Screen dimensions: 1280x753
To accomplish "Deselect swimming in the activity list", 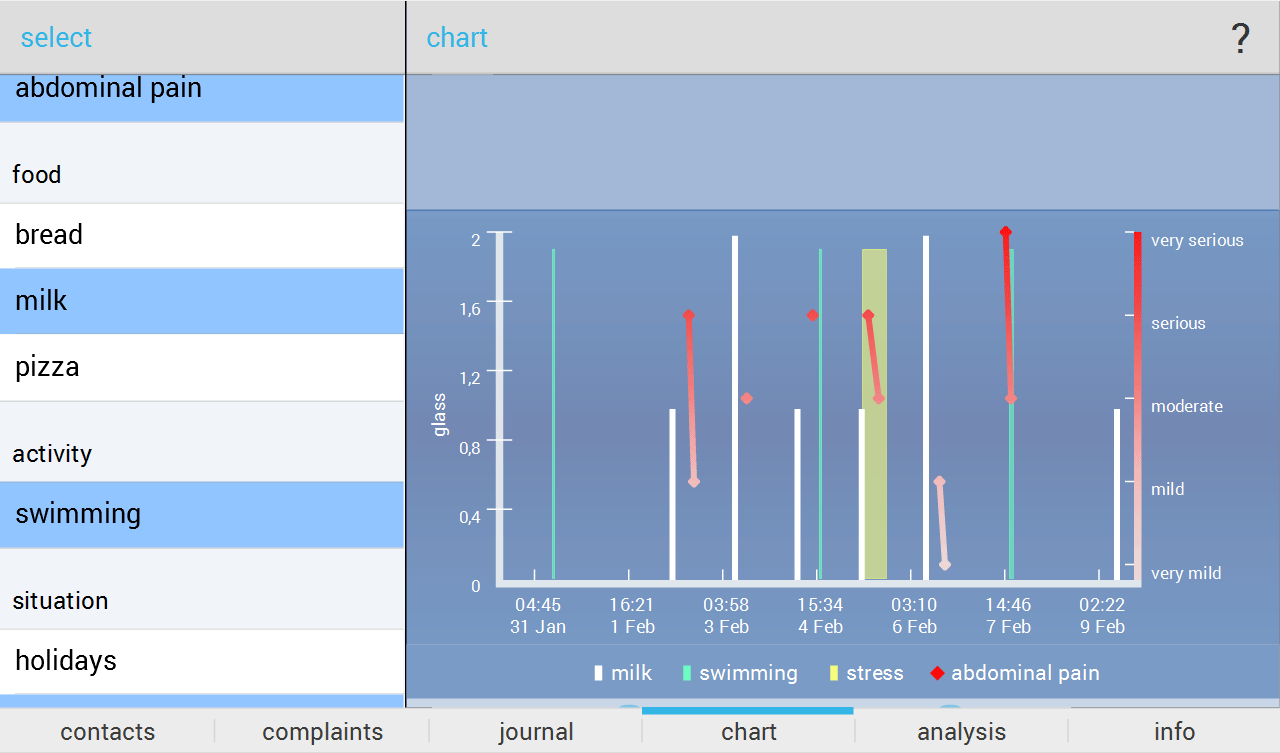I will [x=202, y=514].
